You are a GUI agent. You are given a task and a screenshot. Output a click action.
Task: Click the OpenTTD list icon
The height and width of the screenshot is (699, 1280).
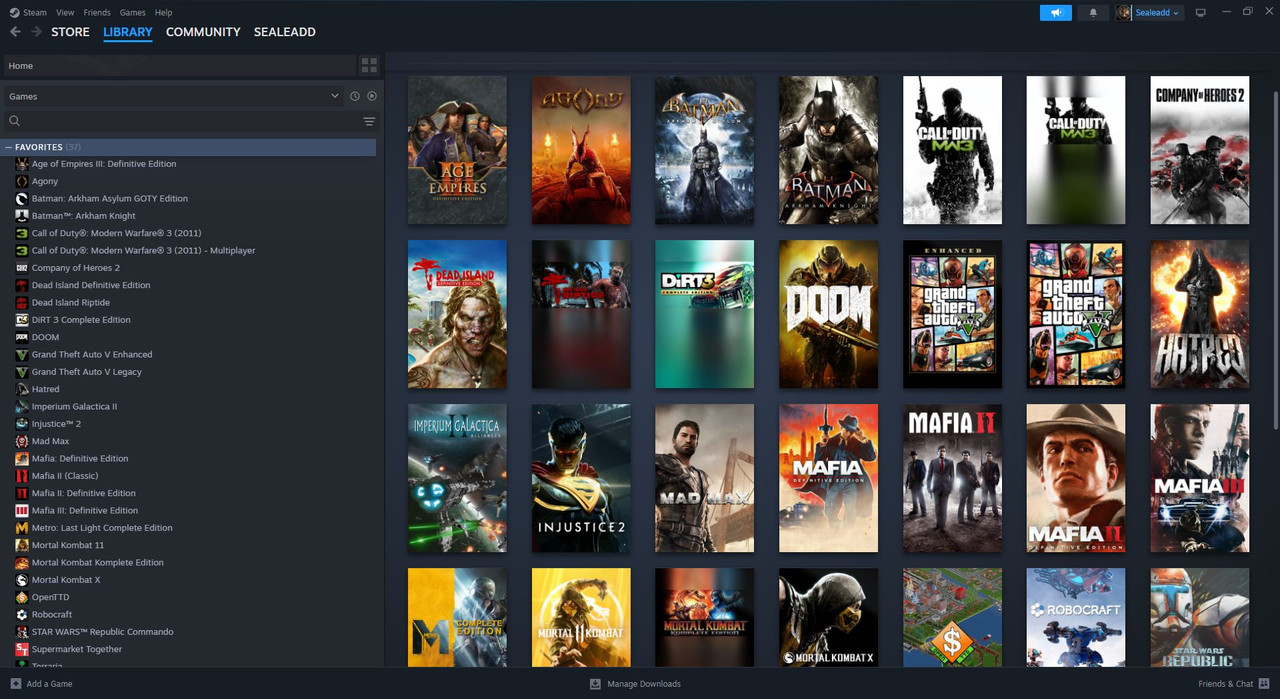[x=22, y=597]
